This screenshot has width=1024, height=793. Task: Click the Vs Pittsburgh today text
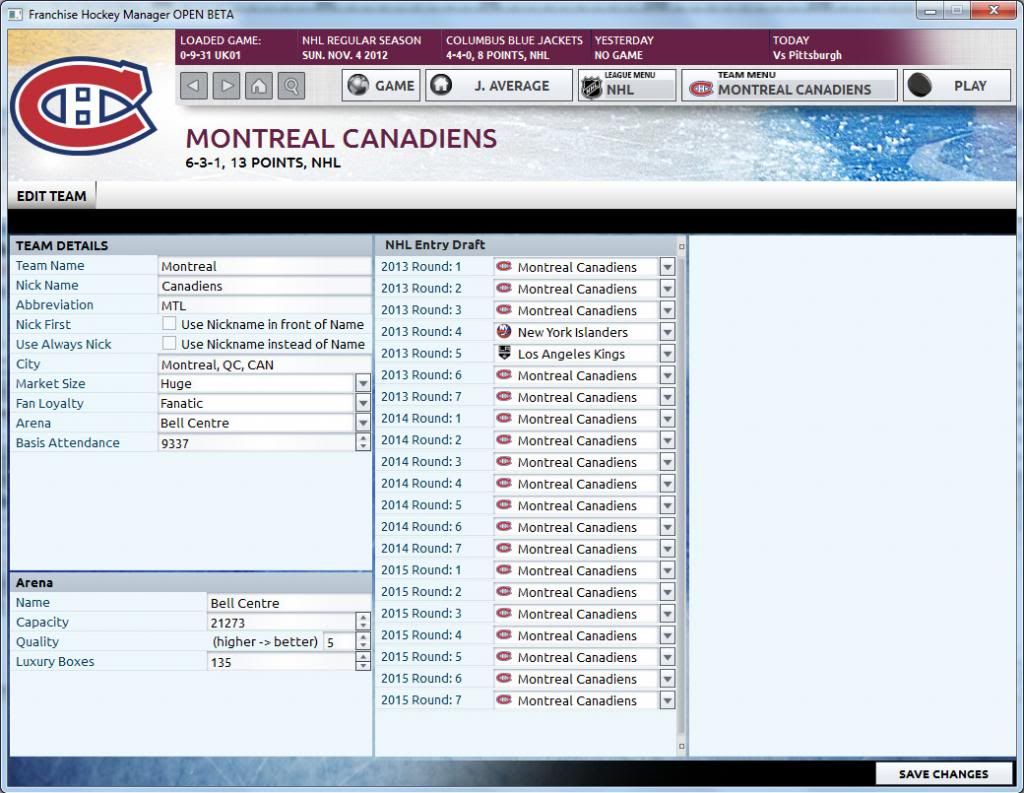coord(807,56)
